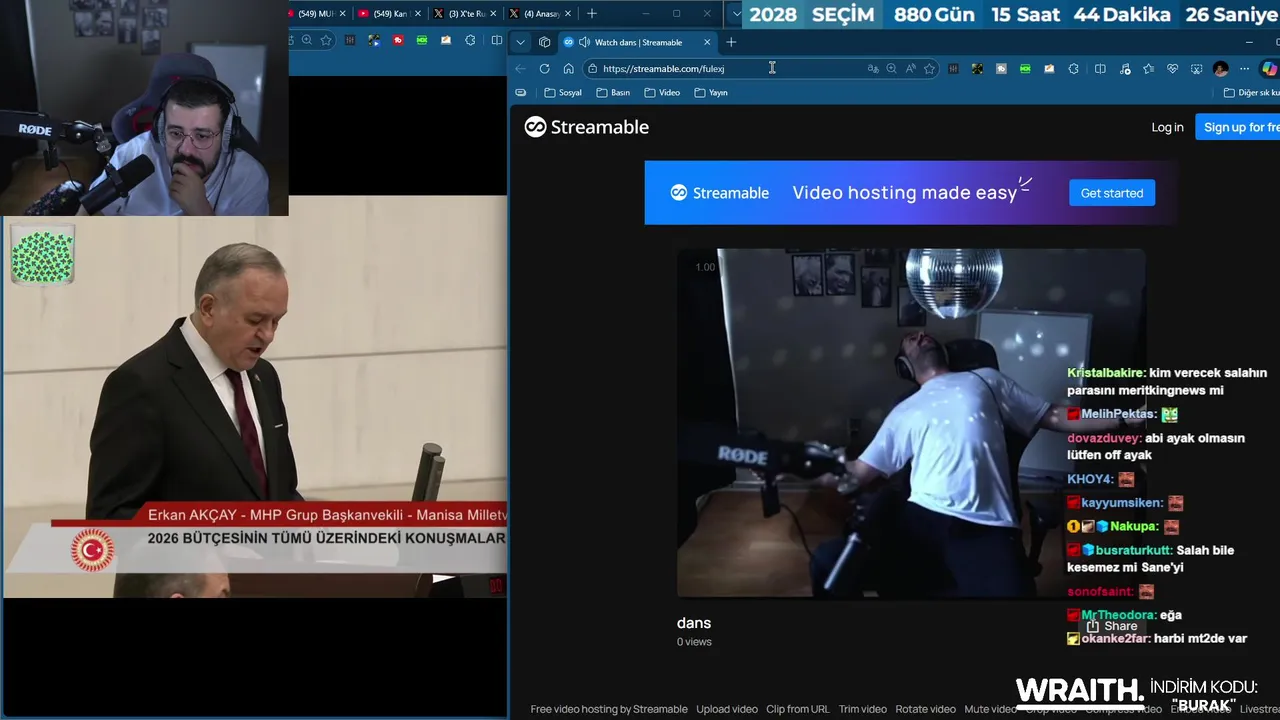The image size is (1280, 720).
Task: Expand the Yayın bookmarks folder
Action: (711, 92)
